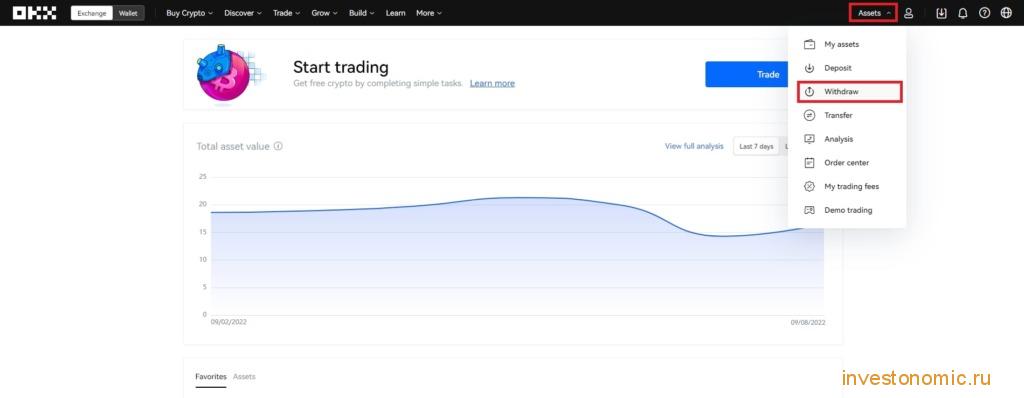
Task: Switch to the Exchange mode toggle
Action: (91, 13)
